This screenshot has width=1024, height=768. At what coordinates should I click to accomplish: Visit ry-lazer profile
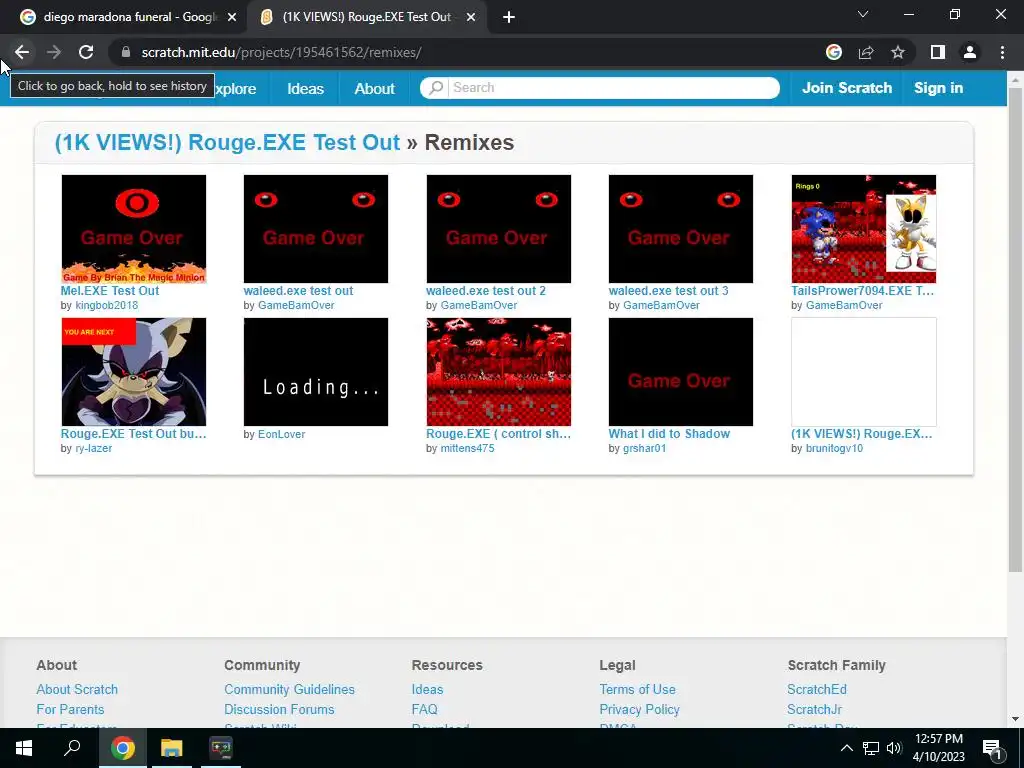tap(93, 448)
